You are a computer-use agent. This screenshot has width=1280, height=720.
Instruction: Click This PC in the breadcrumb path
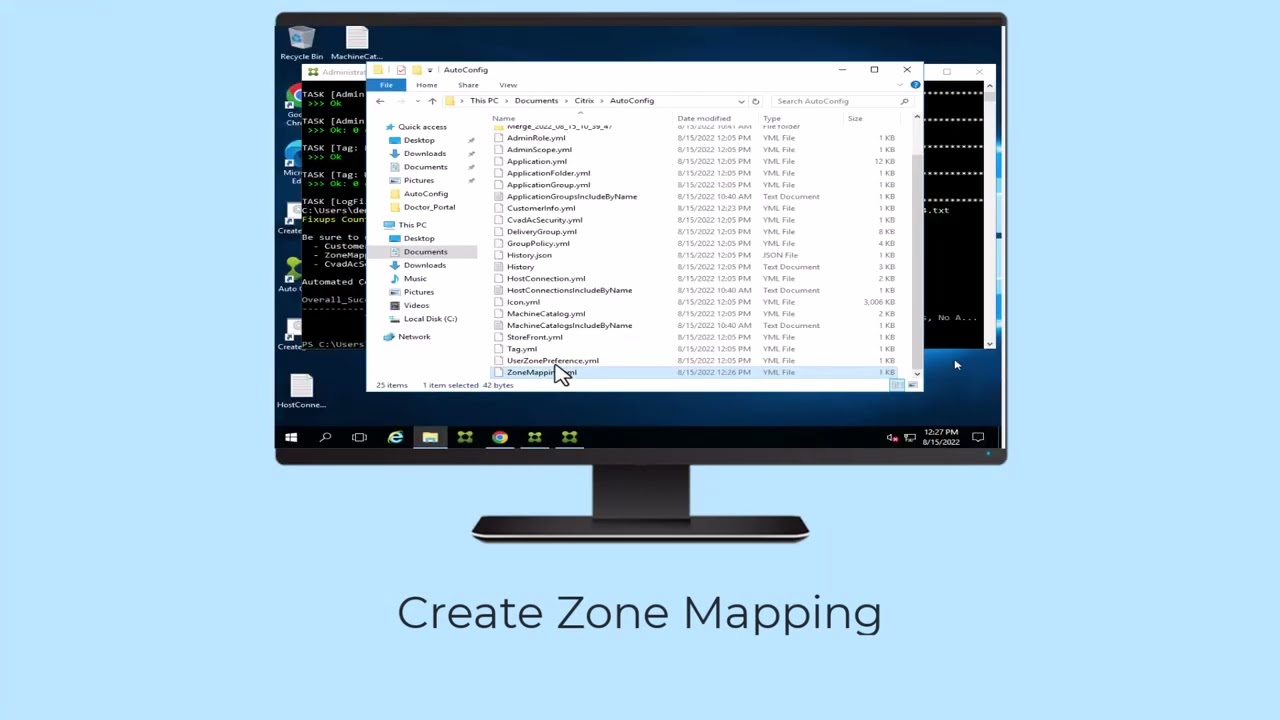pos(484,100)
